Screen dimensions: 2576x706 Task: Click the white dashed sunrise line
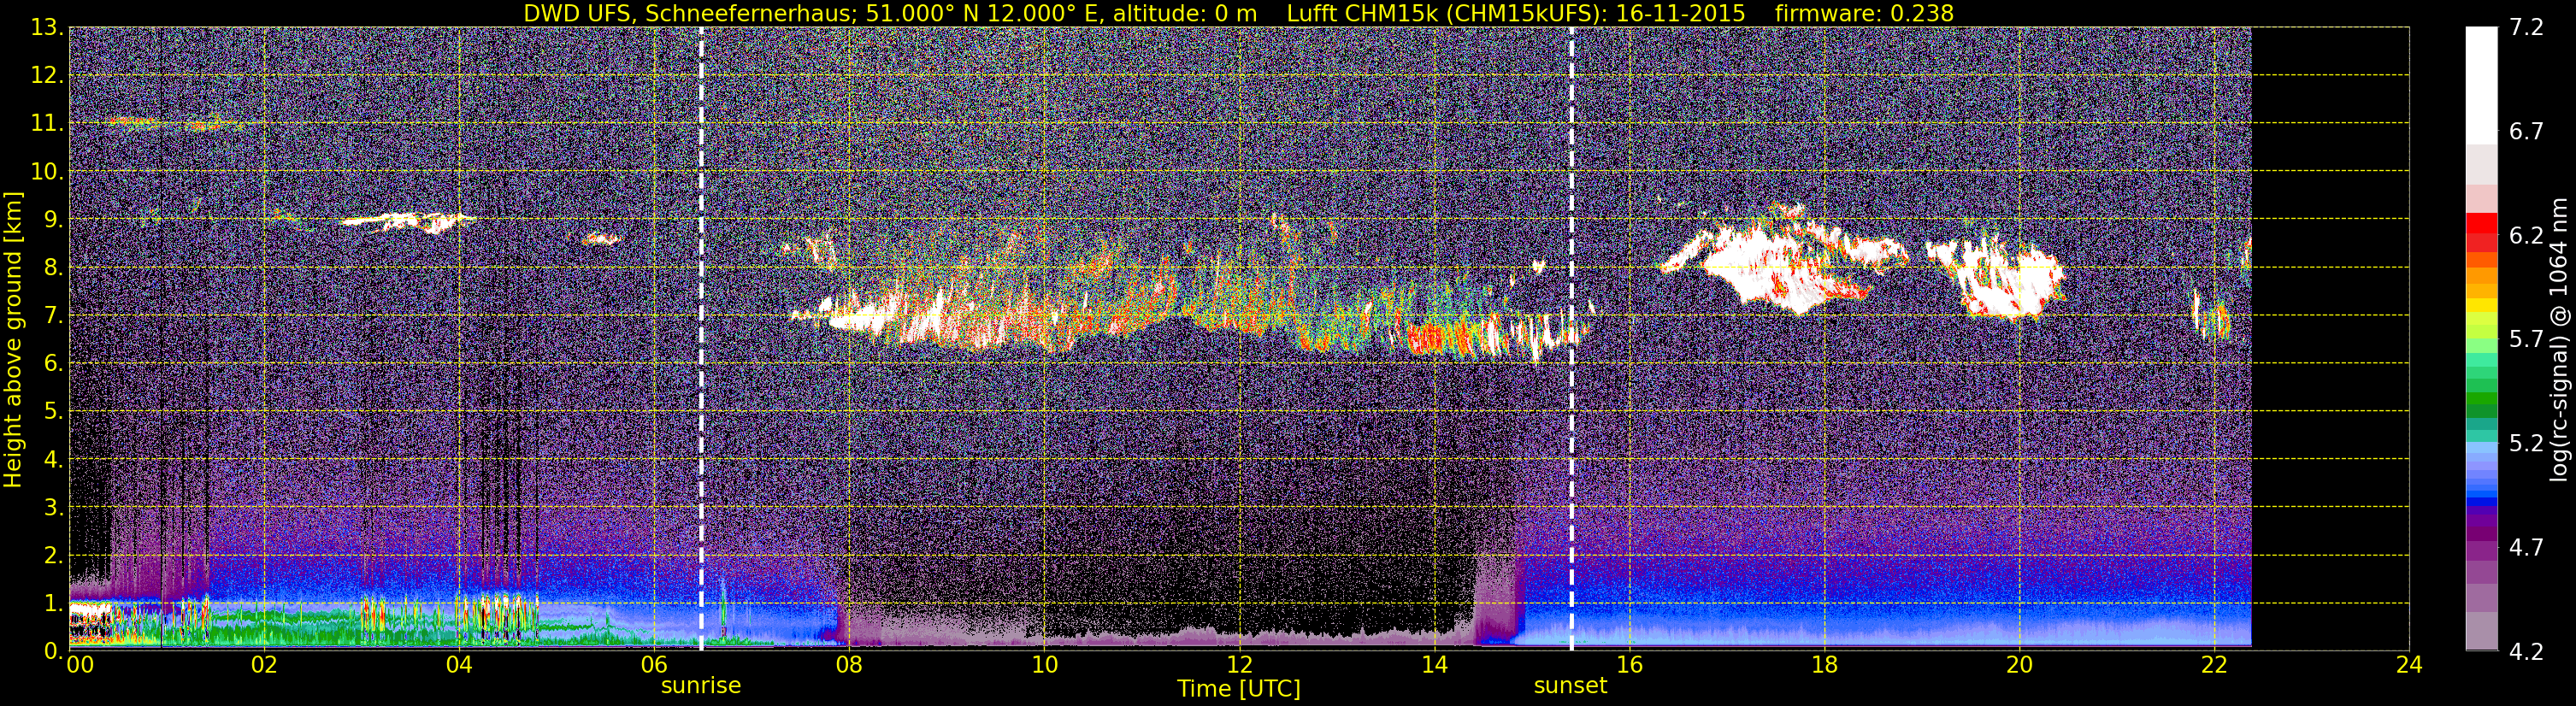click(701, 339)
